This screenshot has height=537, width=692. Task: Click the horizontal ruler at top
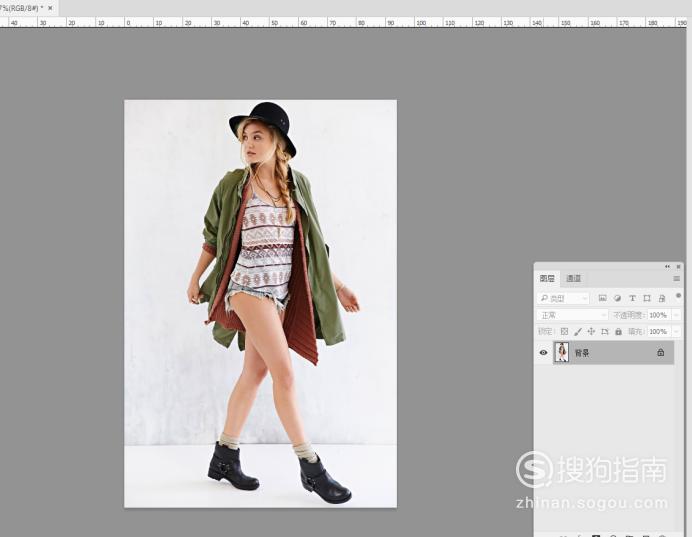pyautogui.click(x=343, y=22)
